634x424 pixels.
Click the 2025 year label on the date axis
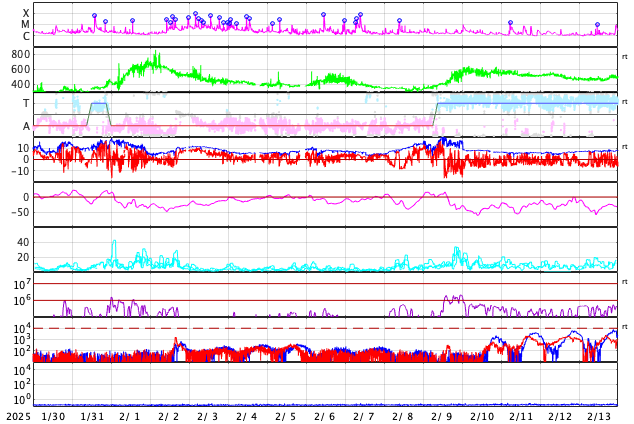click(18, 416)
